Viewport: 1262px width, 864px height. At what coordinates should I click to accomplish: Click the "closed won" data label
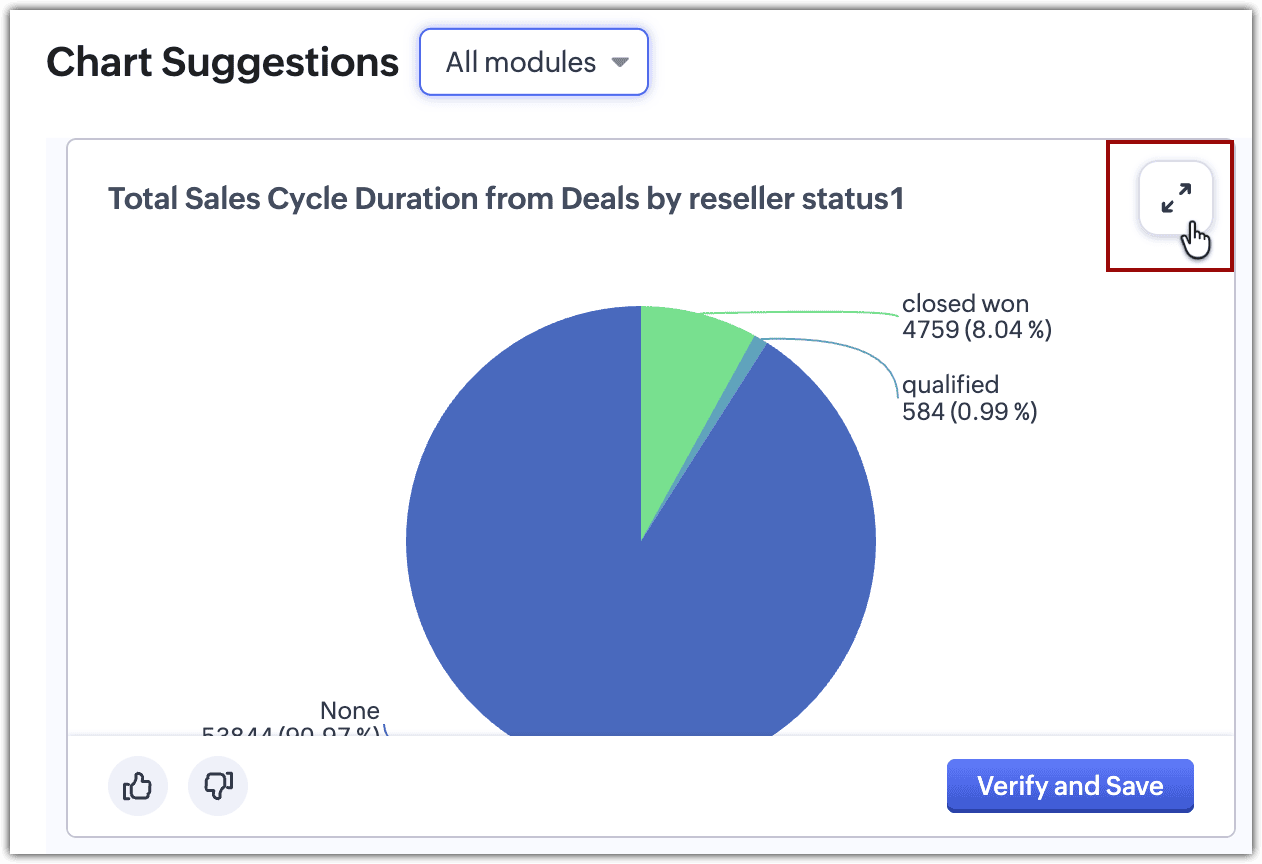pos(965,304)
